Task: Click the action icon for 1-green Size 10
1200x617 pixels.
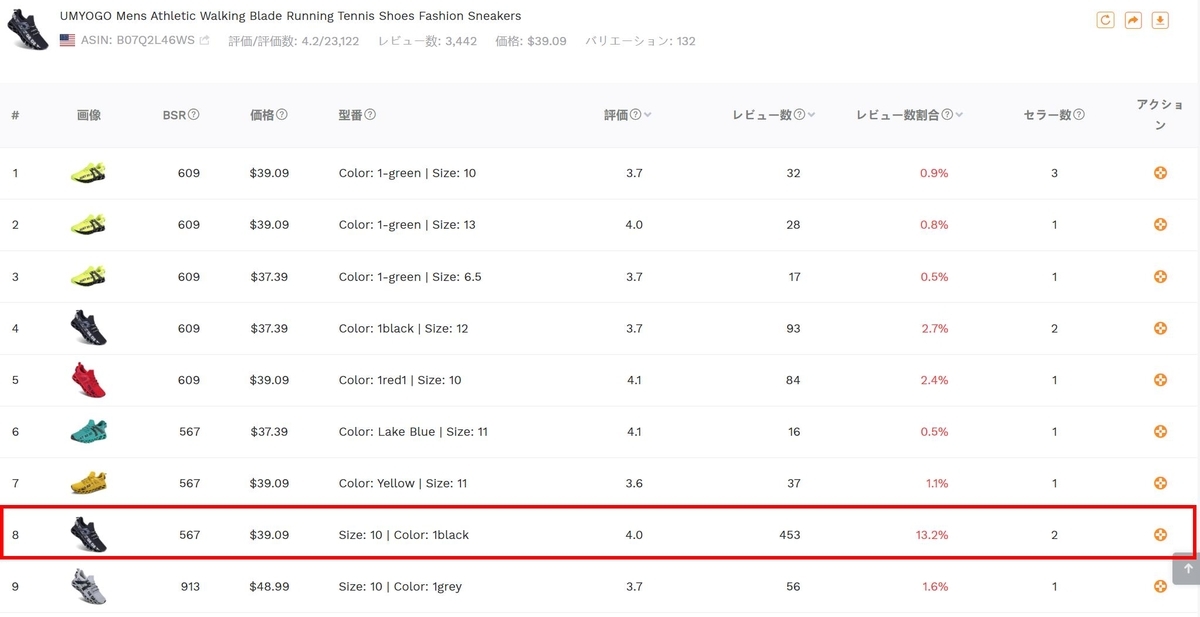Action: [1160, 173]
